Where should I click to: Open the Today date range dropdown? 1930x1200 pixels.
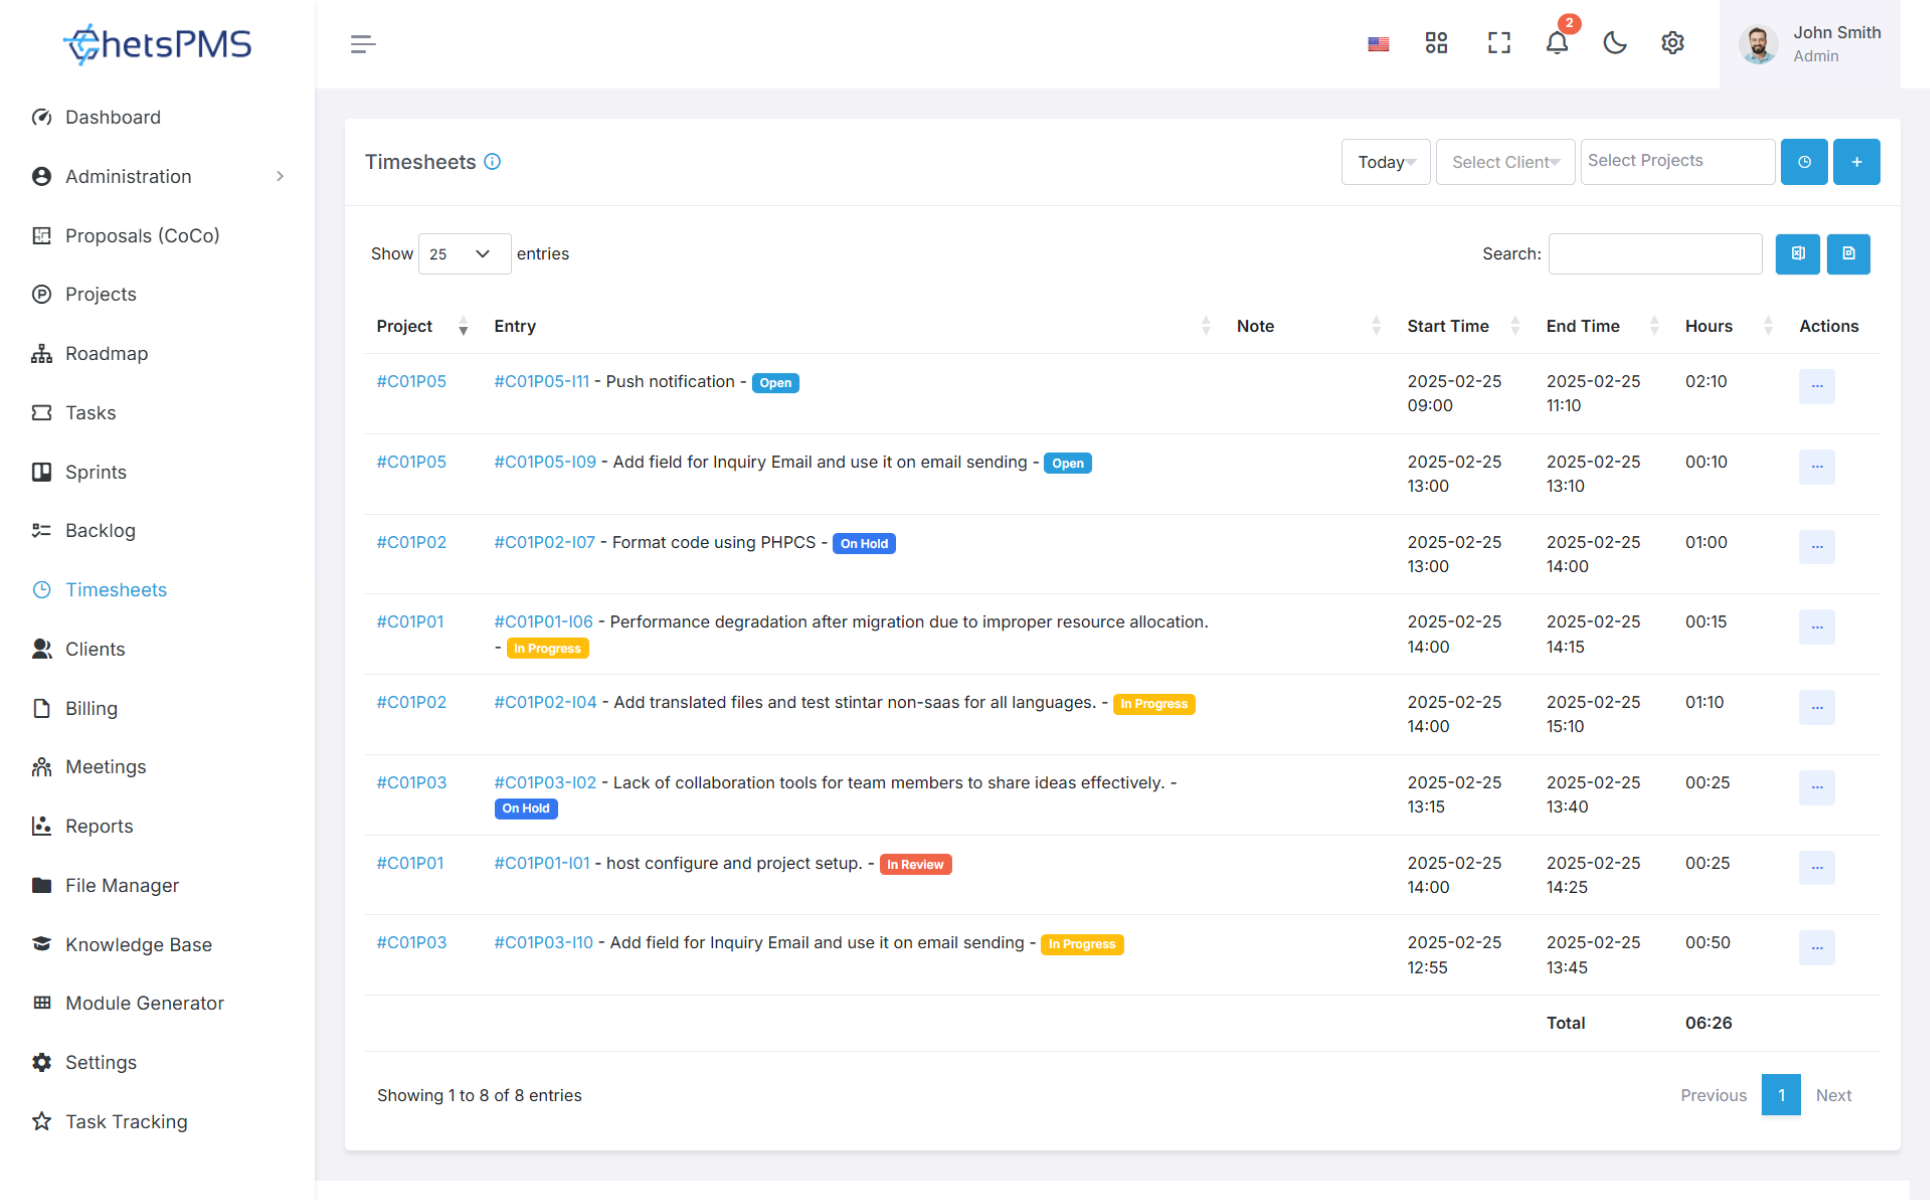coord(1385,162)
